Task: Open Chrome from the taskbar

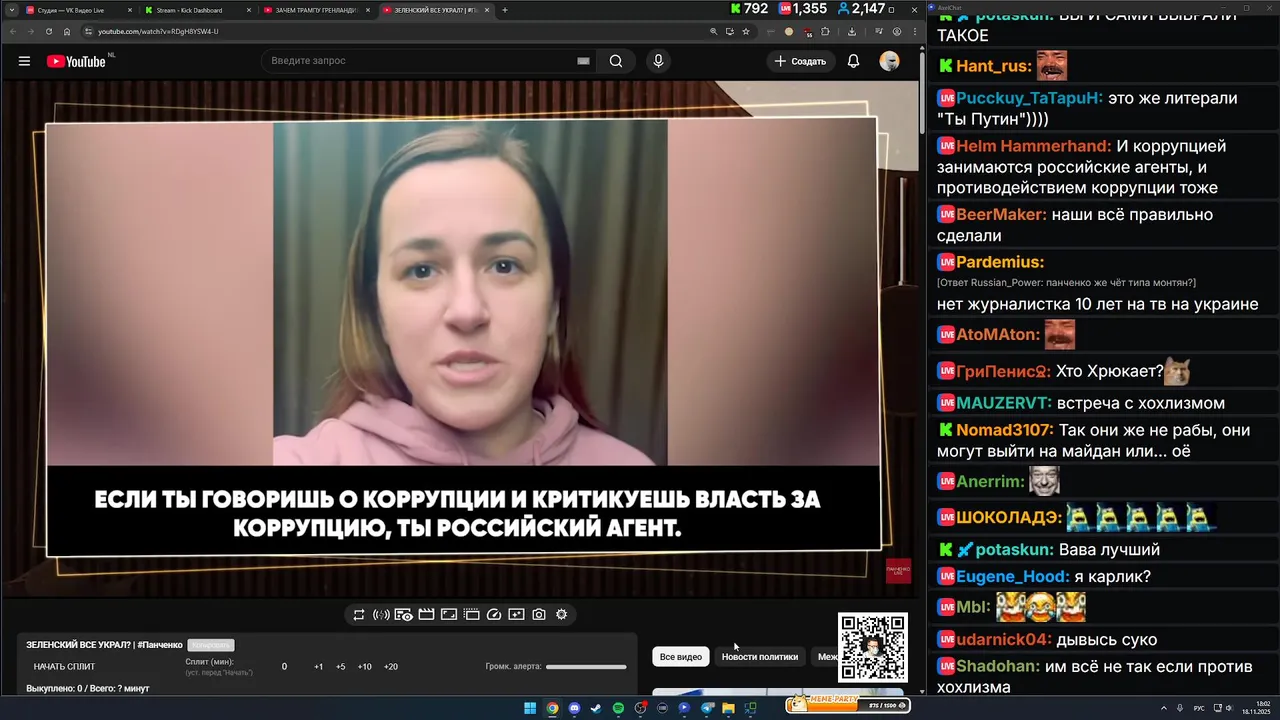Action: point(552,708)
